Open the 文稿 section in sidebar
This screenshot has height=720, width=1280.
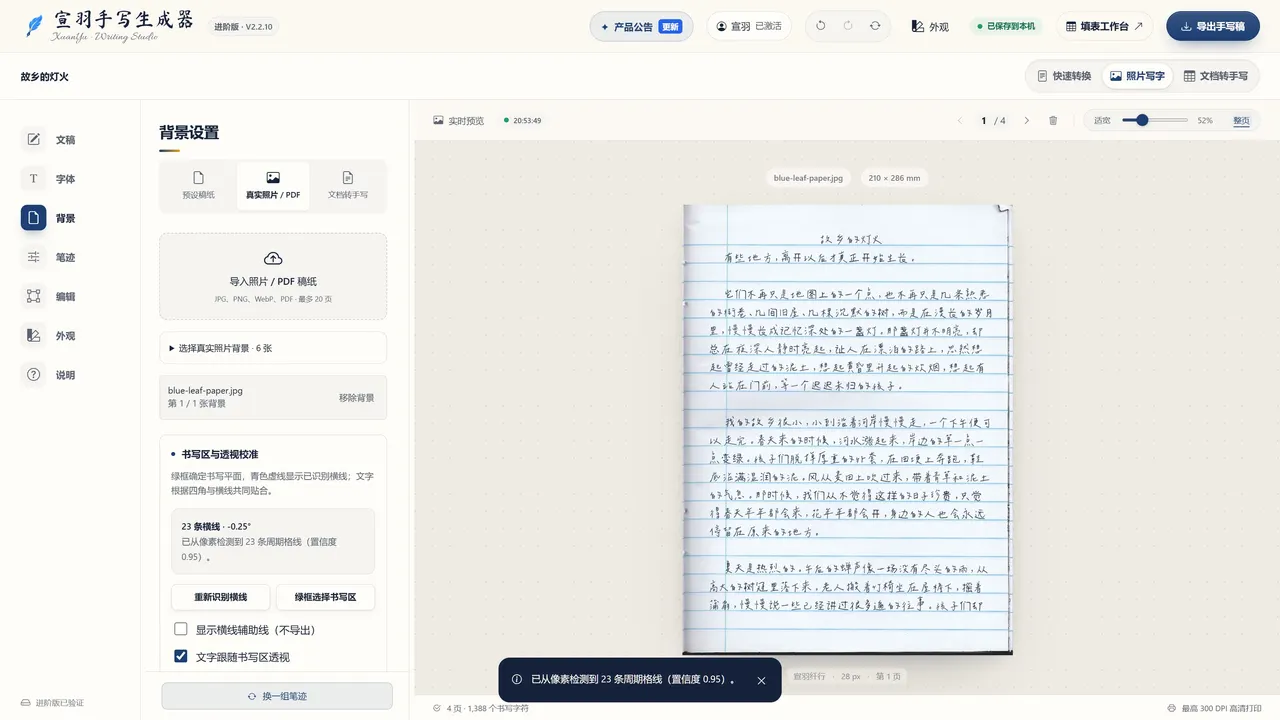tap(50, 140)
